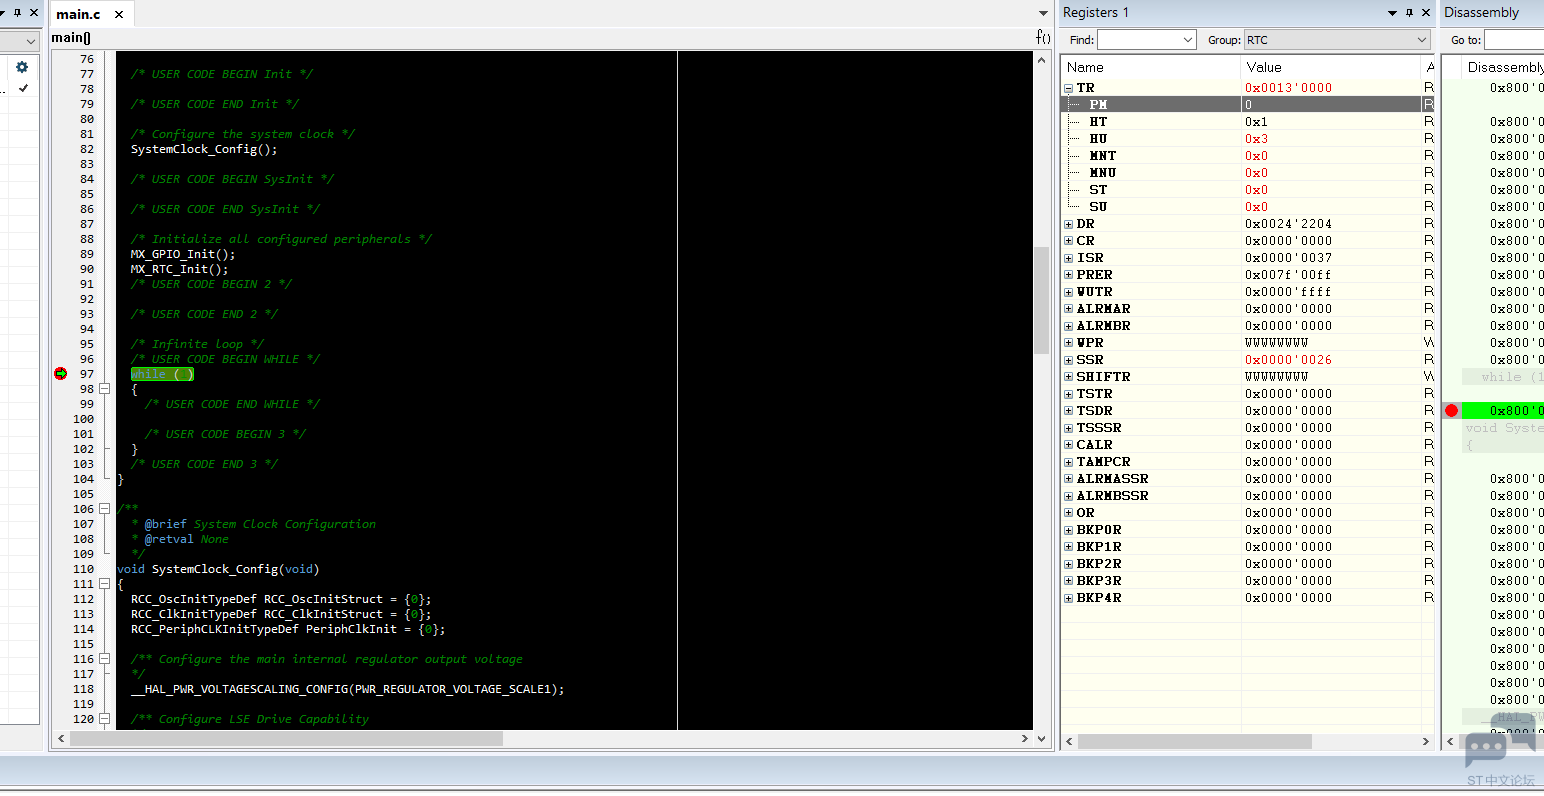Open the Group RTC dropdown
1544x796 pixels.
click(1422, 40)
